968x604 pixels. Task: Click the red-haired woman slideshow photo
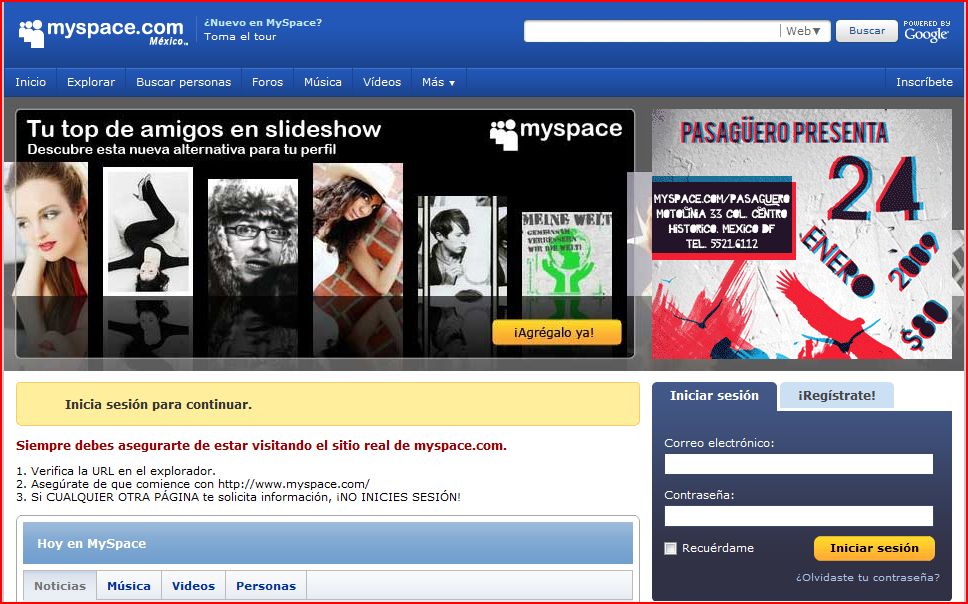pyautogui.click(x=46, y=230)
